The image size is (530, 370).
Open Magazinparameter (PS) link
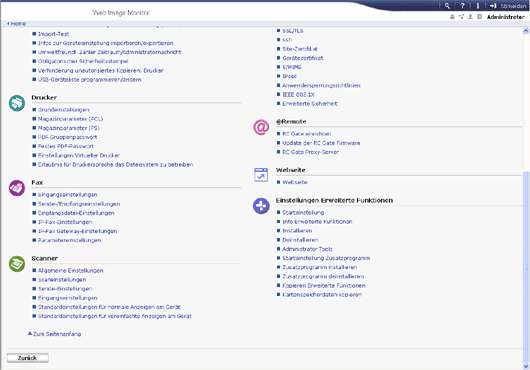(x=69, y=128)
